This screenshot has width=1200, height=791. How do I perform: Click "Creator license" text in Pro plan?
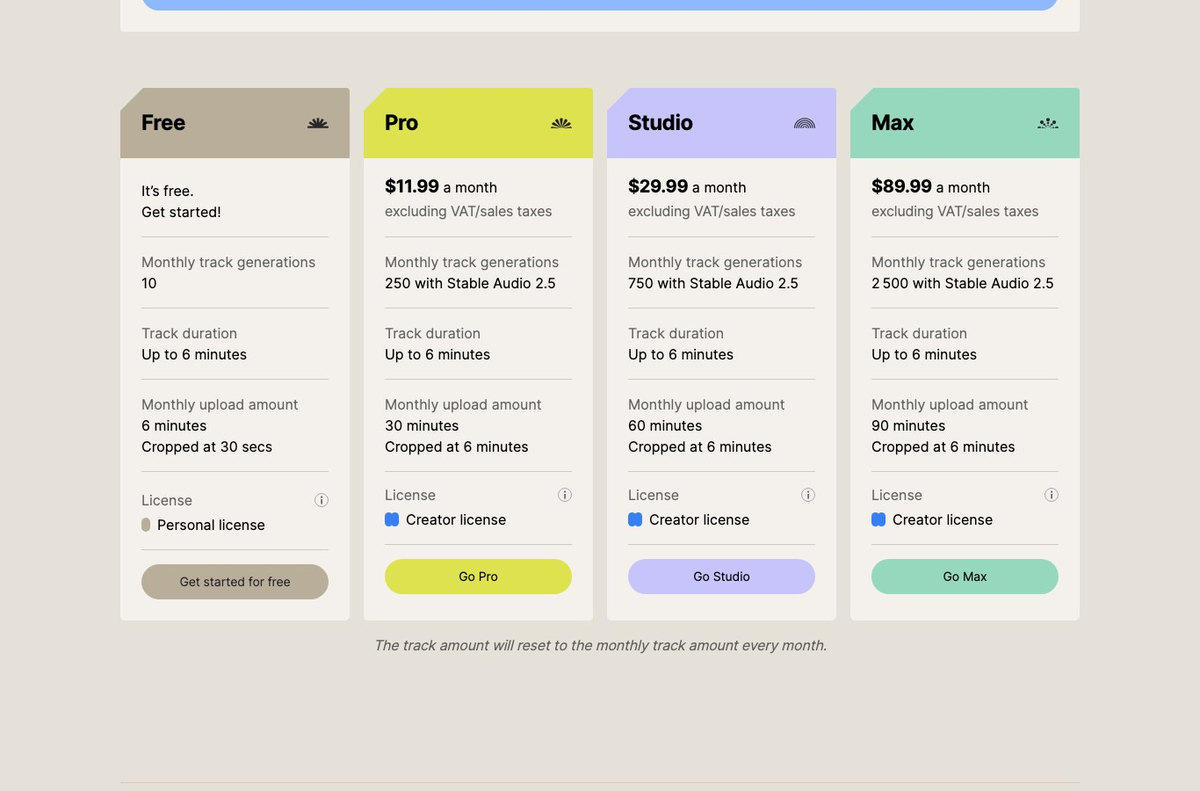point(456,520)
